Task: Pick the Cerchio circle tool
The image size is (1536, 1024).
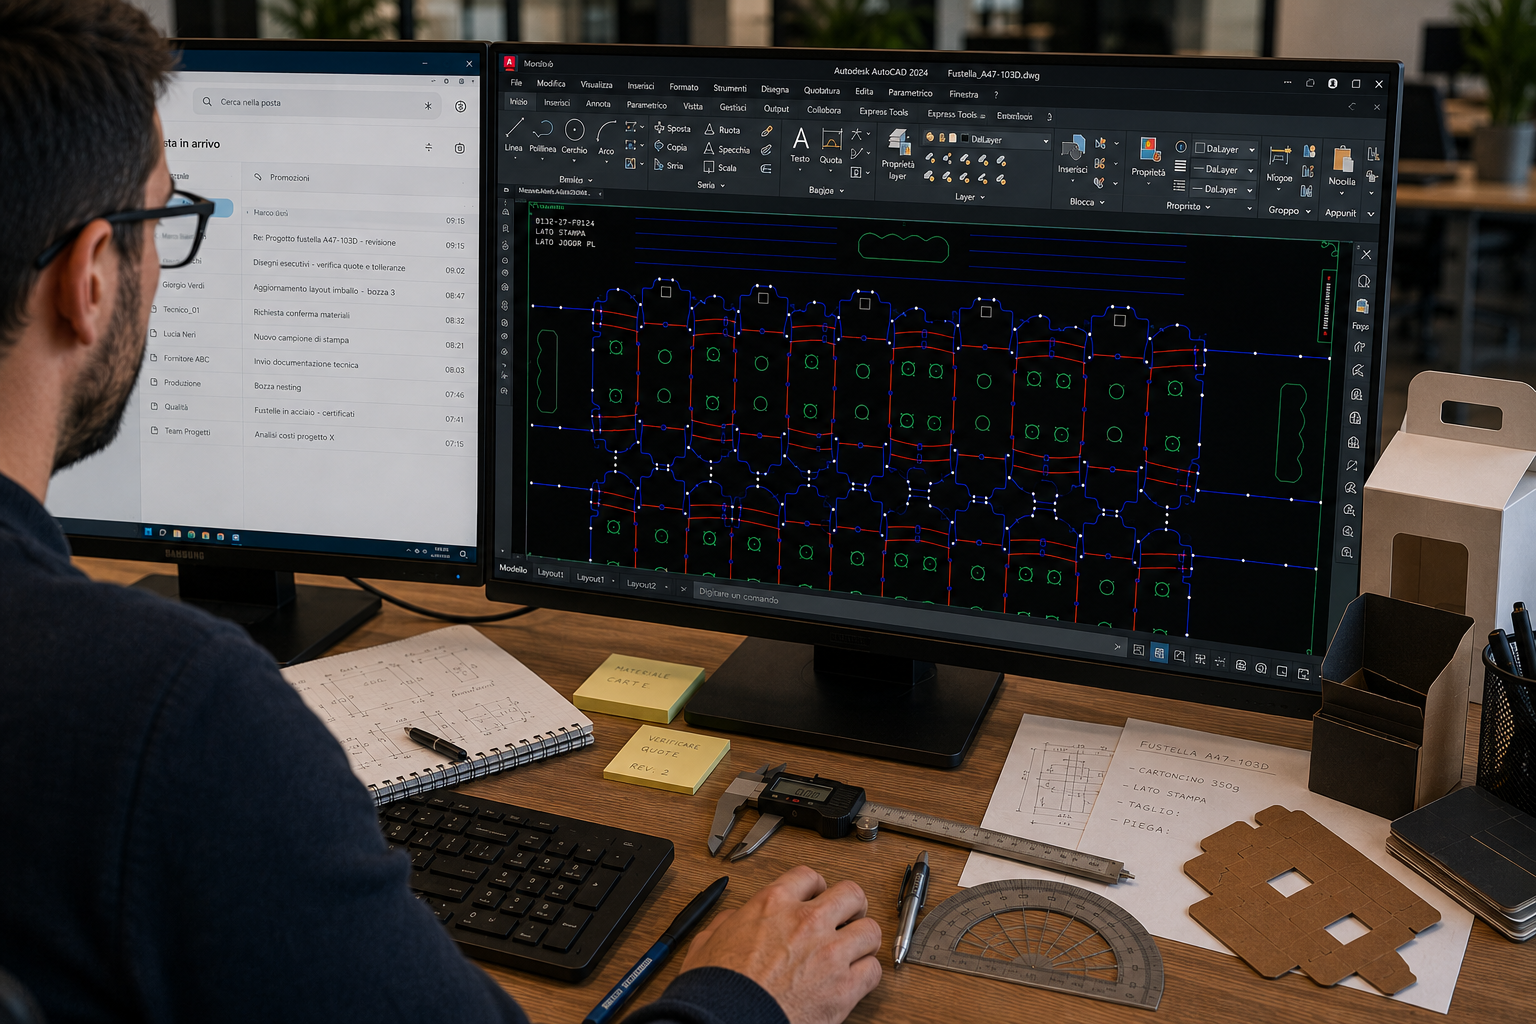Action: [x=574, y=137]
